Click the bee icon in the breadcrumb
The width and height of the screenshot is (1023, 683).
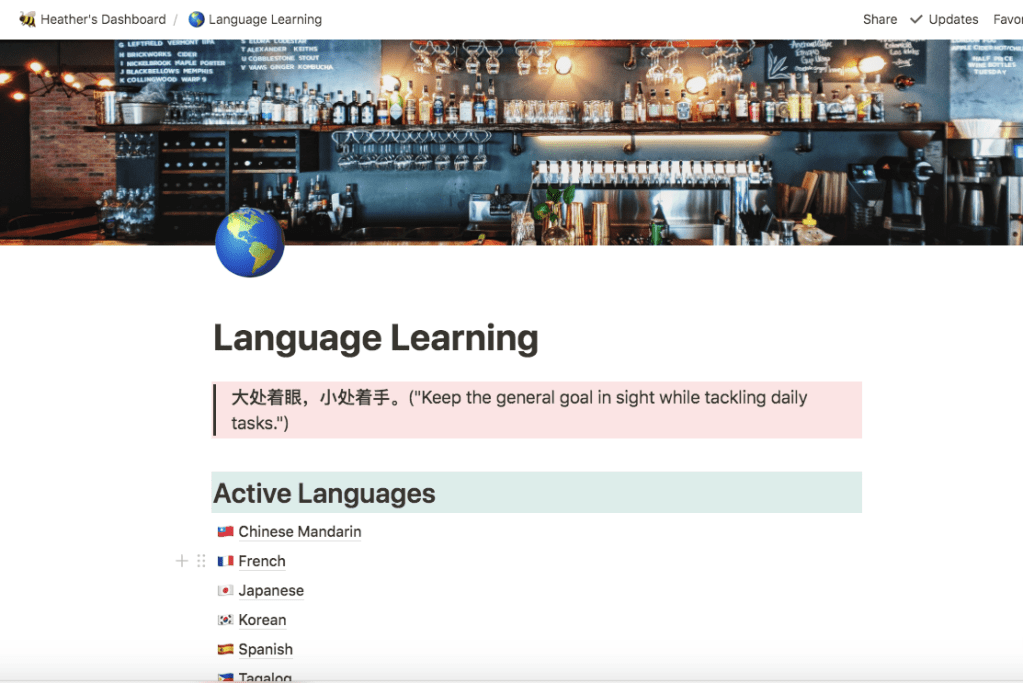pyautogui.click(x=27, y=19)
